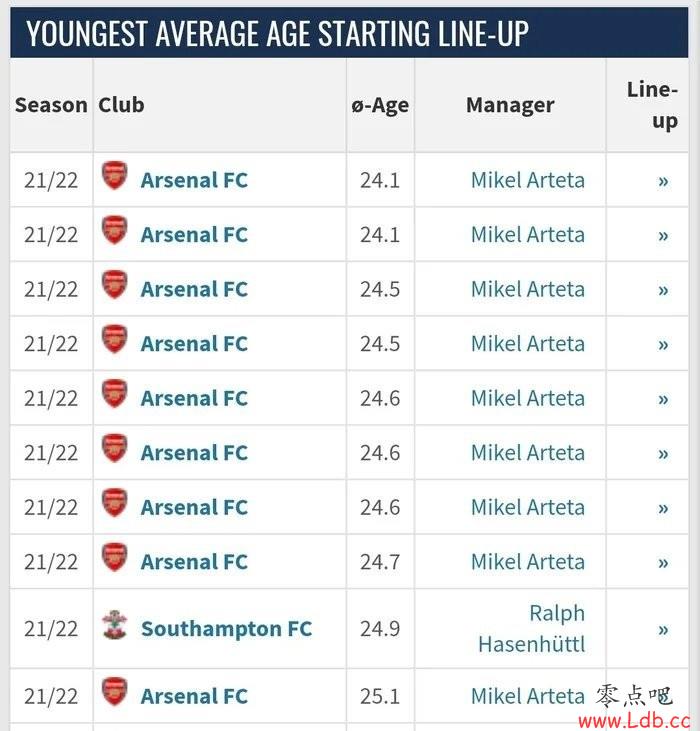The image size is (700, 731).
Task: Click the Arsenal crest in the first row
Action: [114, 175]
